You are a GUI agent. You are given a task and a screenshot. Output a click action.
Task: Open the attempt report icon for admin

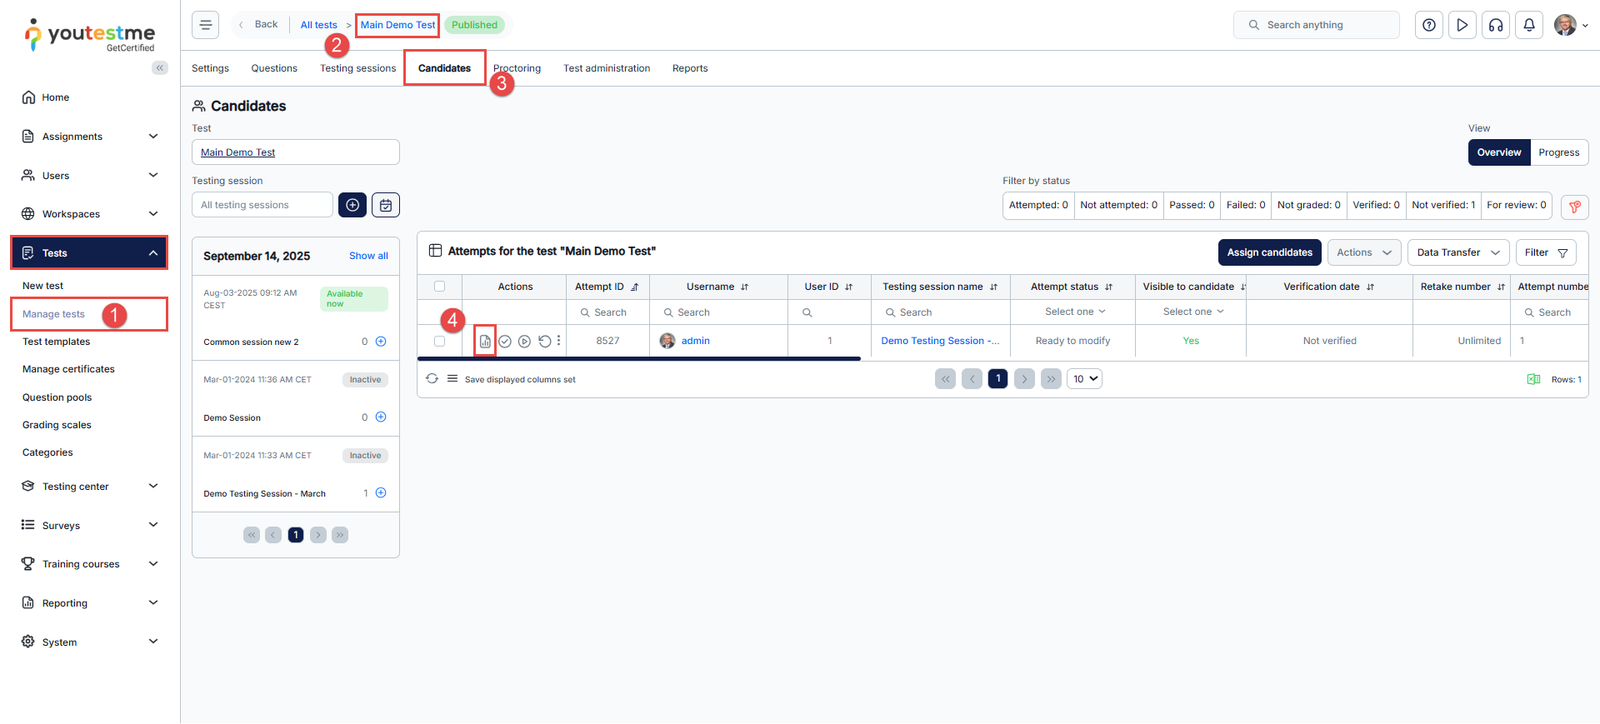tap(485, 341)
